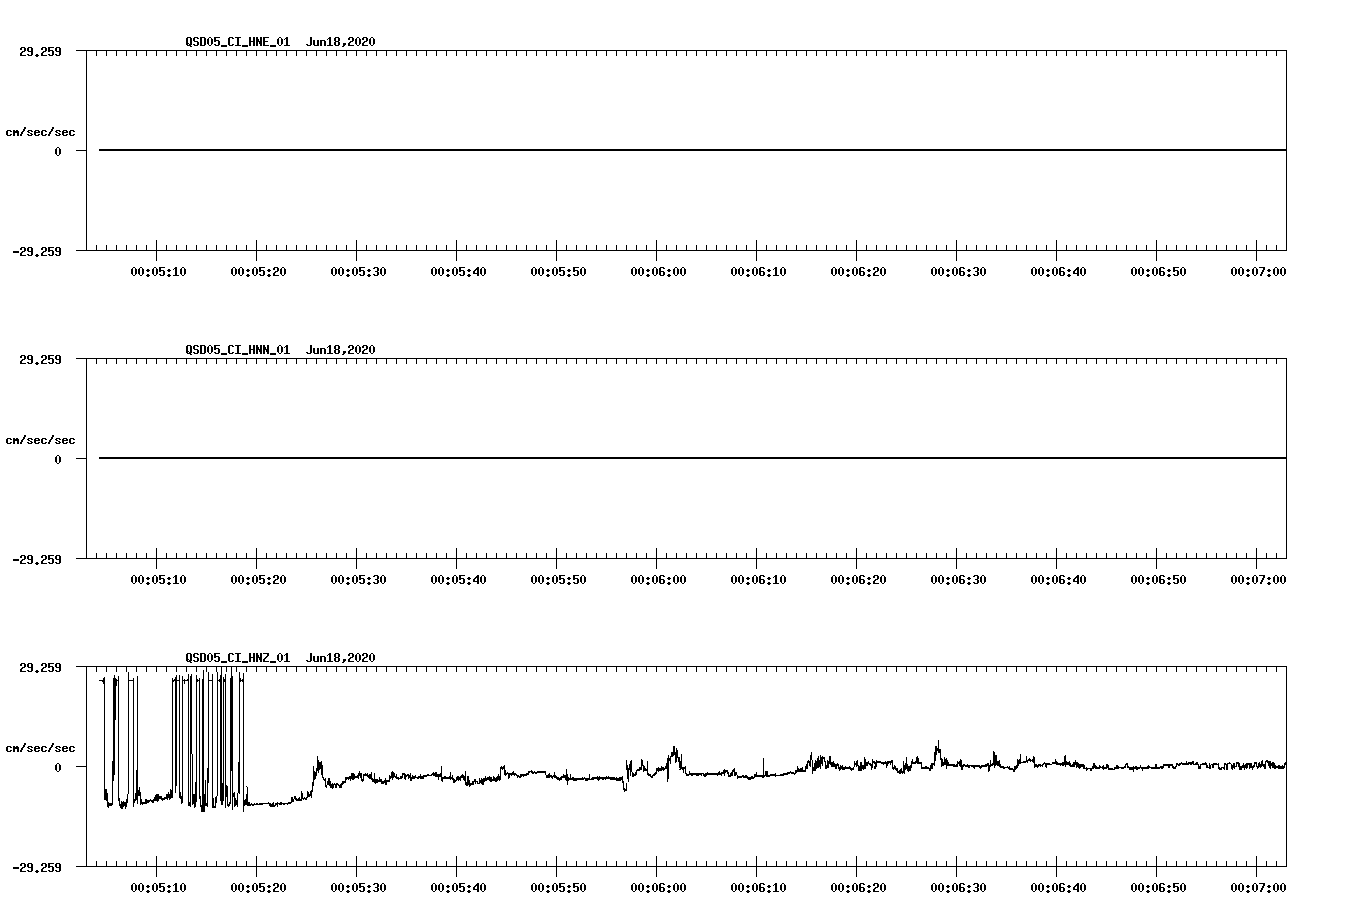Click the 00:05:50 time label on HNN plot
The height and width of the screenshot is (924, 1358).
pyautogui.click(x=558, y=580)
